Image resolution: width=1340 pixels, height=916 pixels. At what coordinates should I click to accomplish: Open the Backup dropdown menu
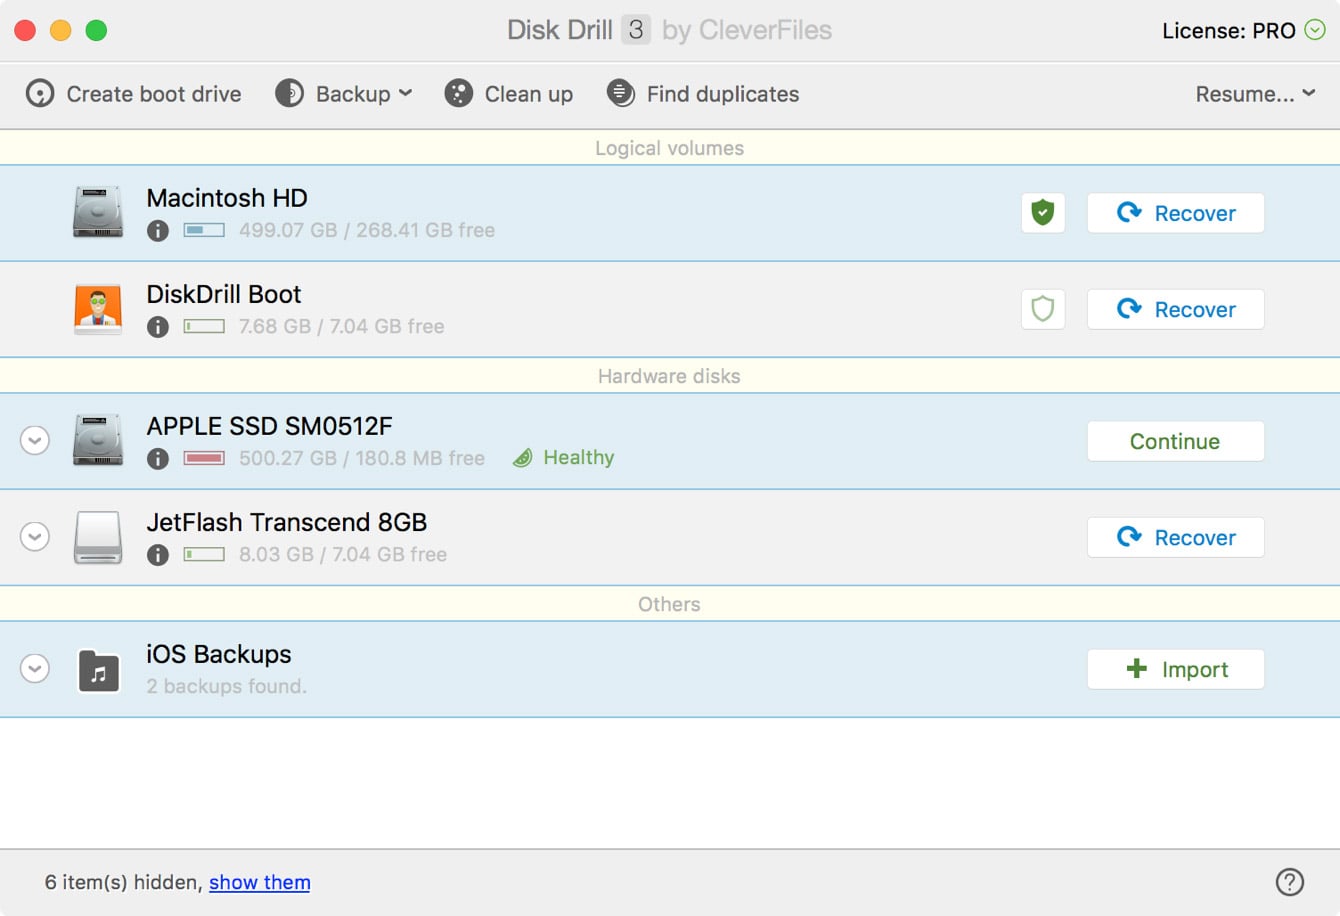344,93
